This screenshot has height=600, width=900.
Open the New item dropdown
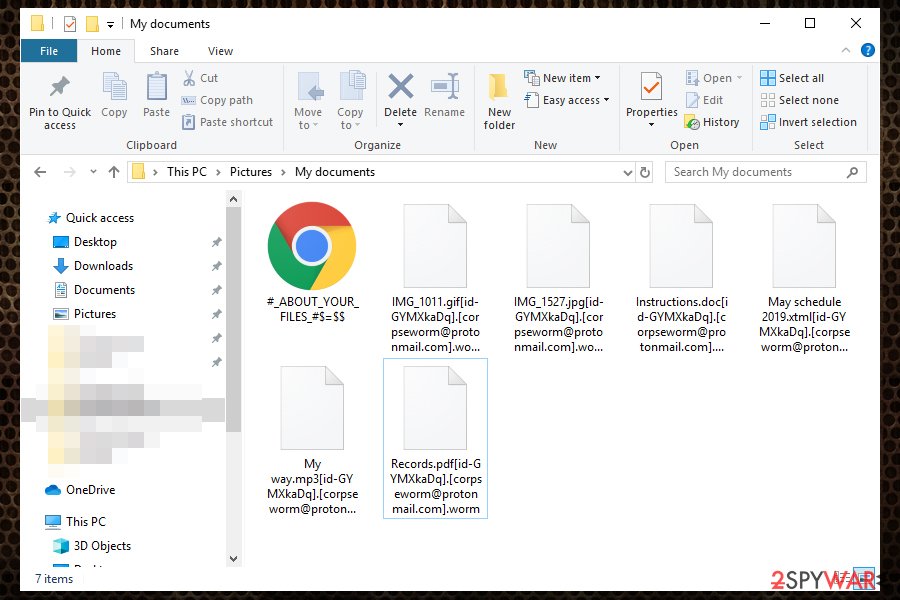(562, 78)
